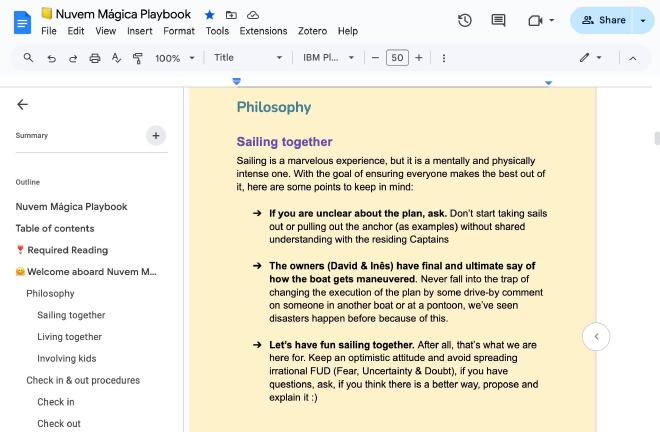Add a summary with plus button
This screenshot has height=432, width=660.
tap(156, 136)
